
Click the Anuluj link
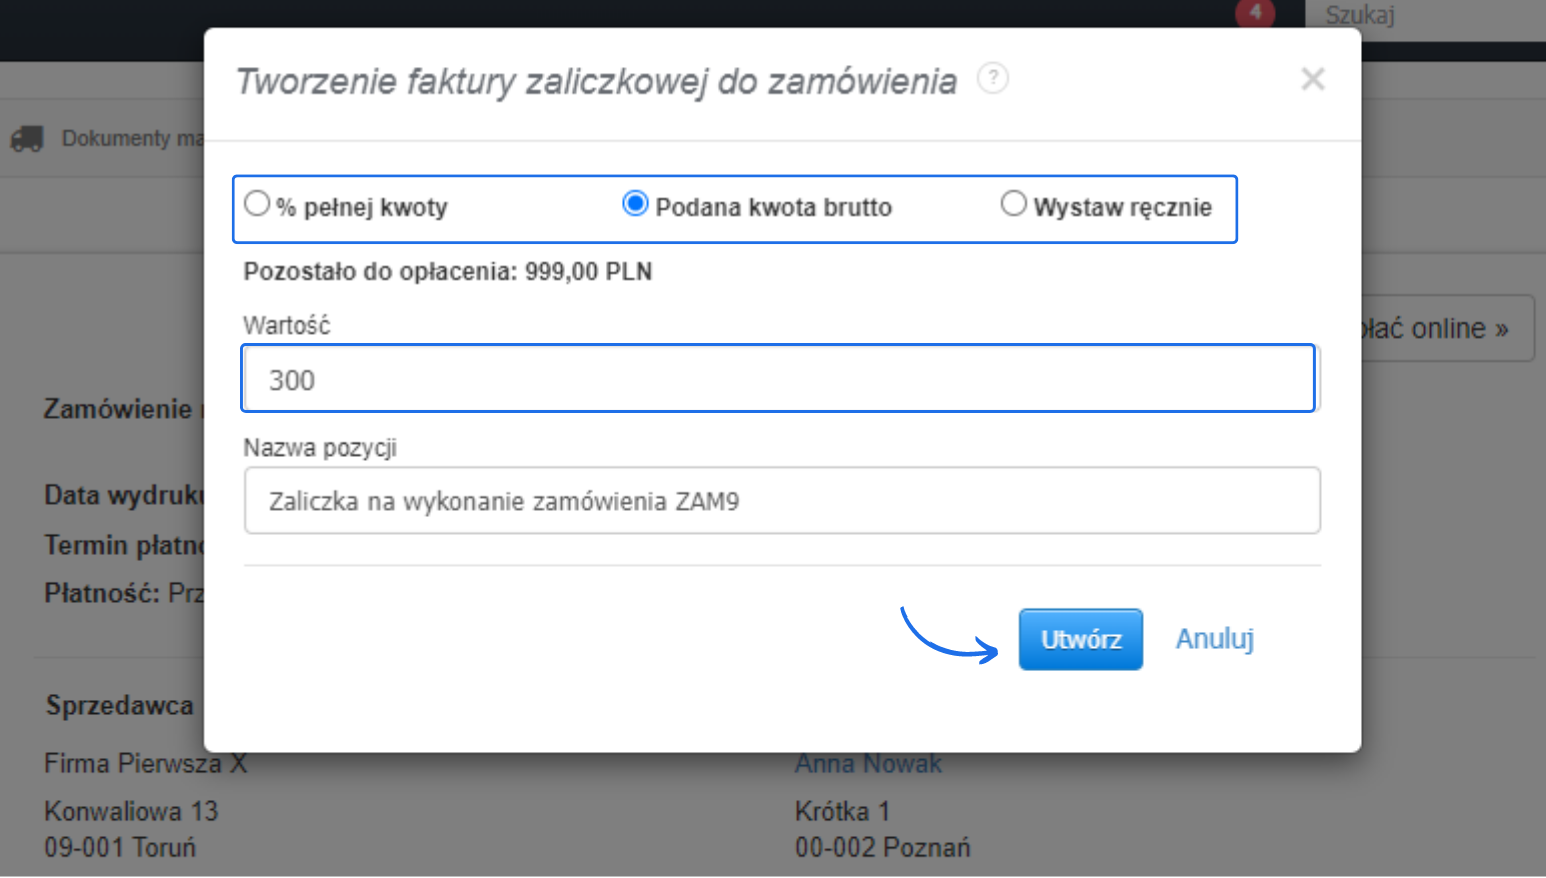(1214, 639)
